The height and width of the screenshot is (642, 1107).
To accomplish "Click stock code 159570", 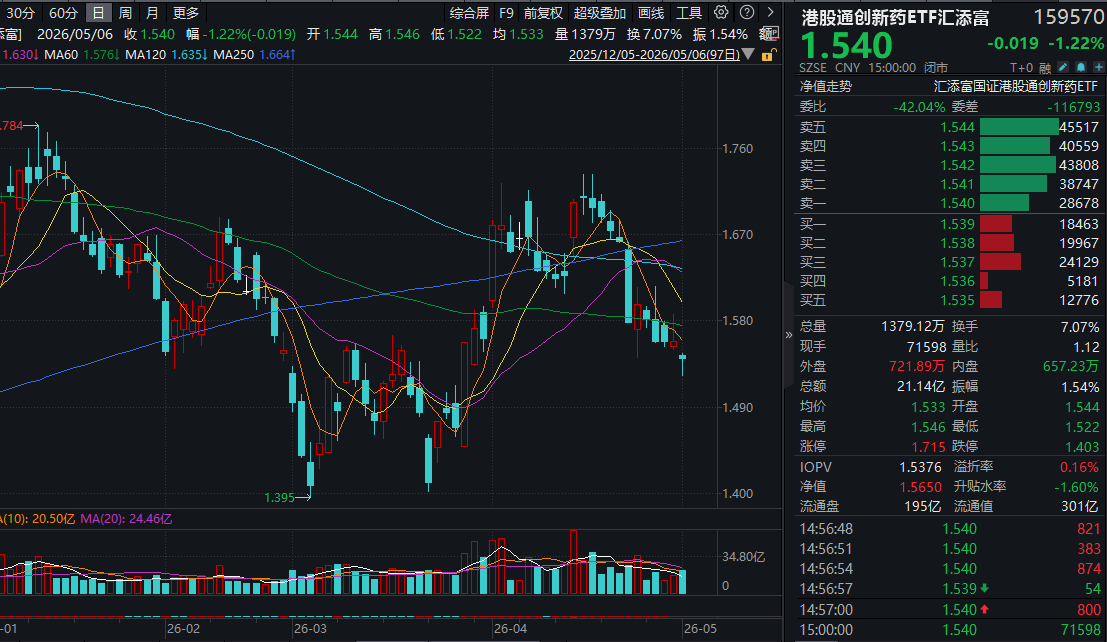I will [1068, 17].
